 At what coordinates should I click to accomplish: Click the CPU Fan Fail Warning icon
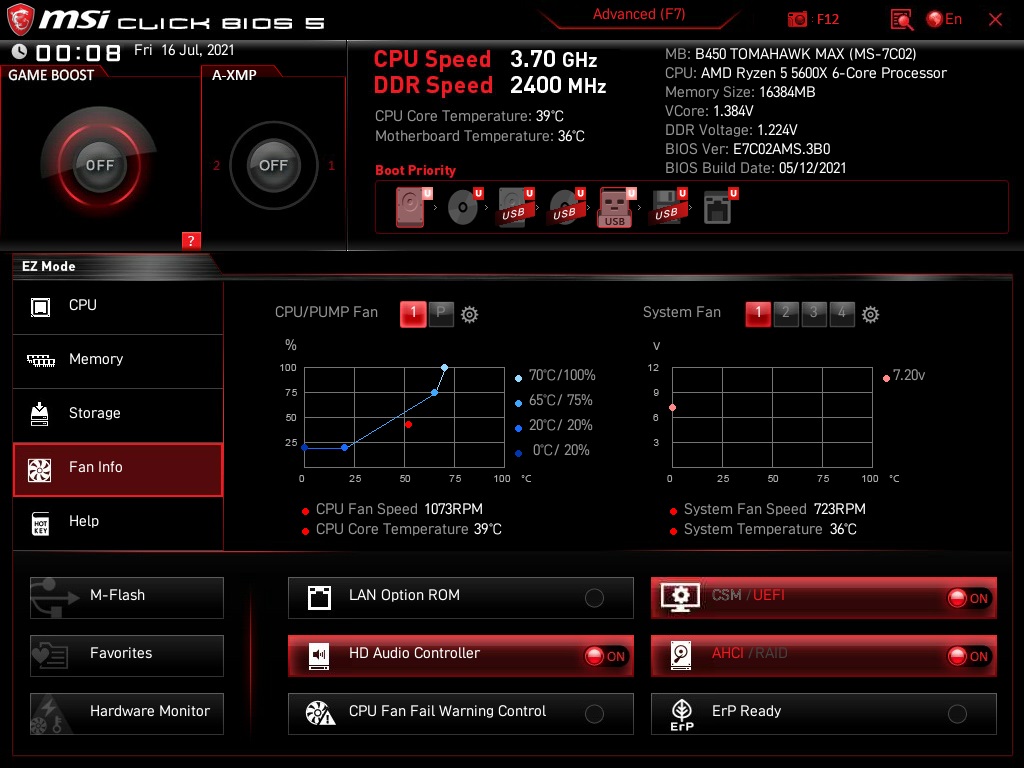click(320, 713)
